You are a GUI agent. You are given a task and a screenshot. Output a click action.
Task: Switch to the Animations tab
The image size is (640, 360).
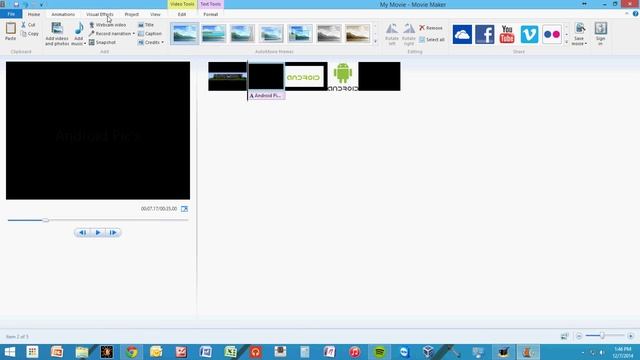pos(63,14)
